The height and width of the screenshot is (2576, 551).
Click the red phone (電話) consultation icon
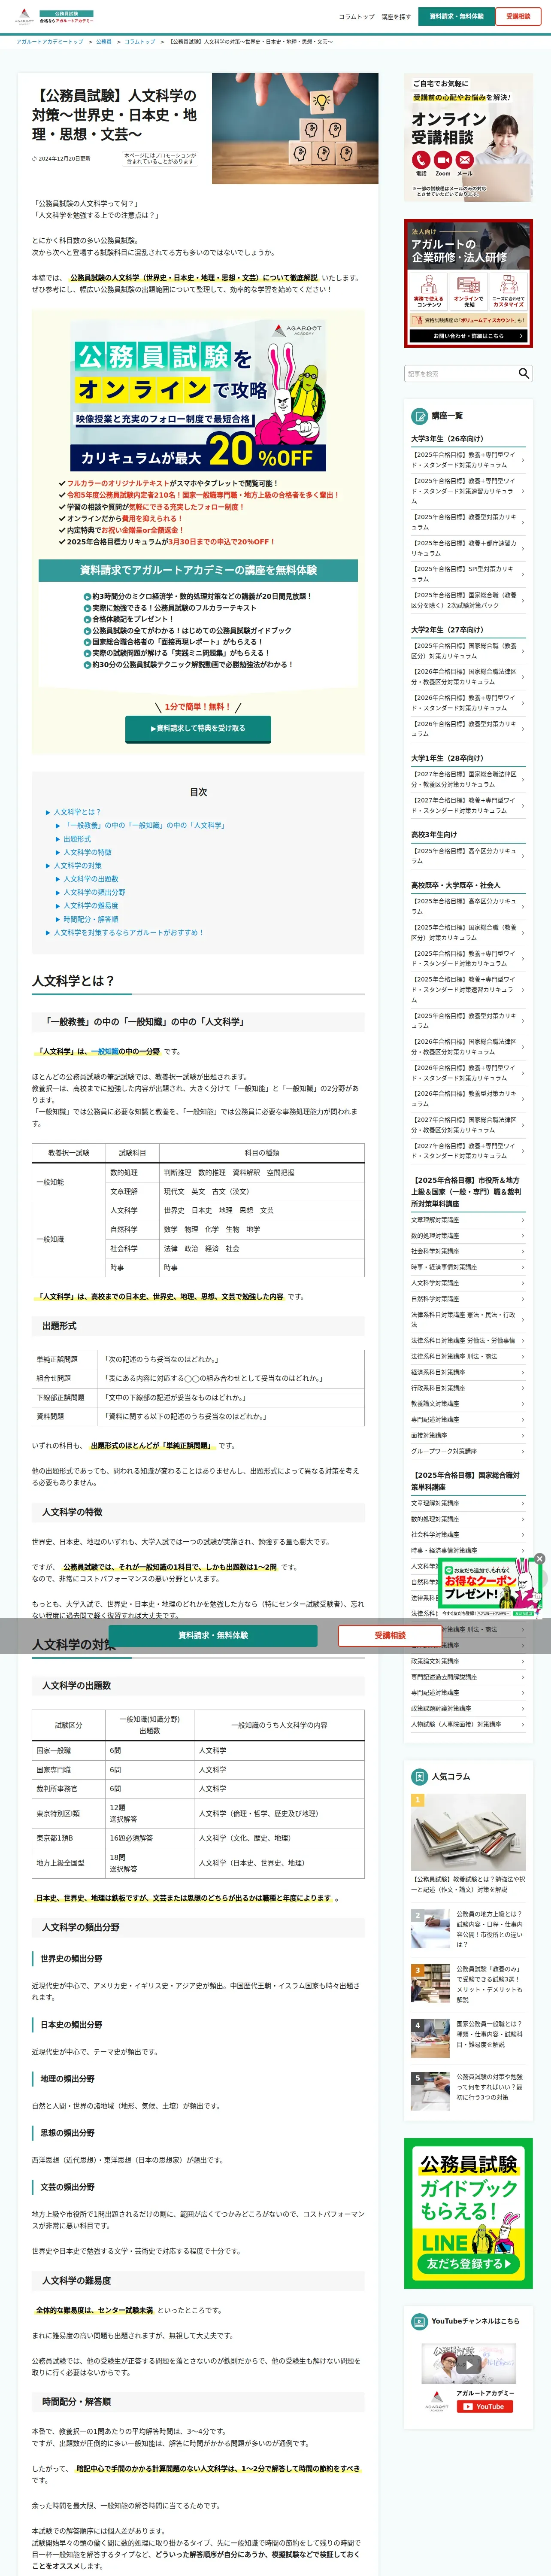point(421,160)
